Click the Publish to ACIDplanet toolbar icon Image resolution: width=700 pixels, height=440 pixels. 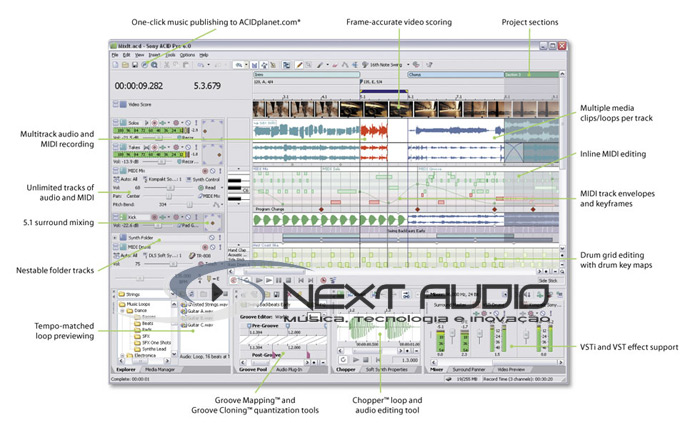coord(145,65)
